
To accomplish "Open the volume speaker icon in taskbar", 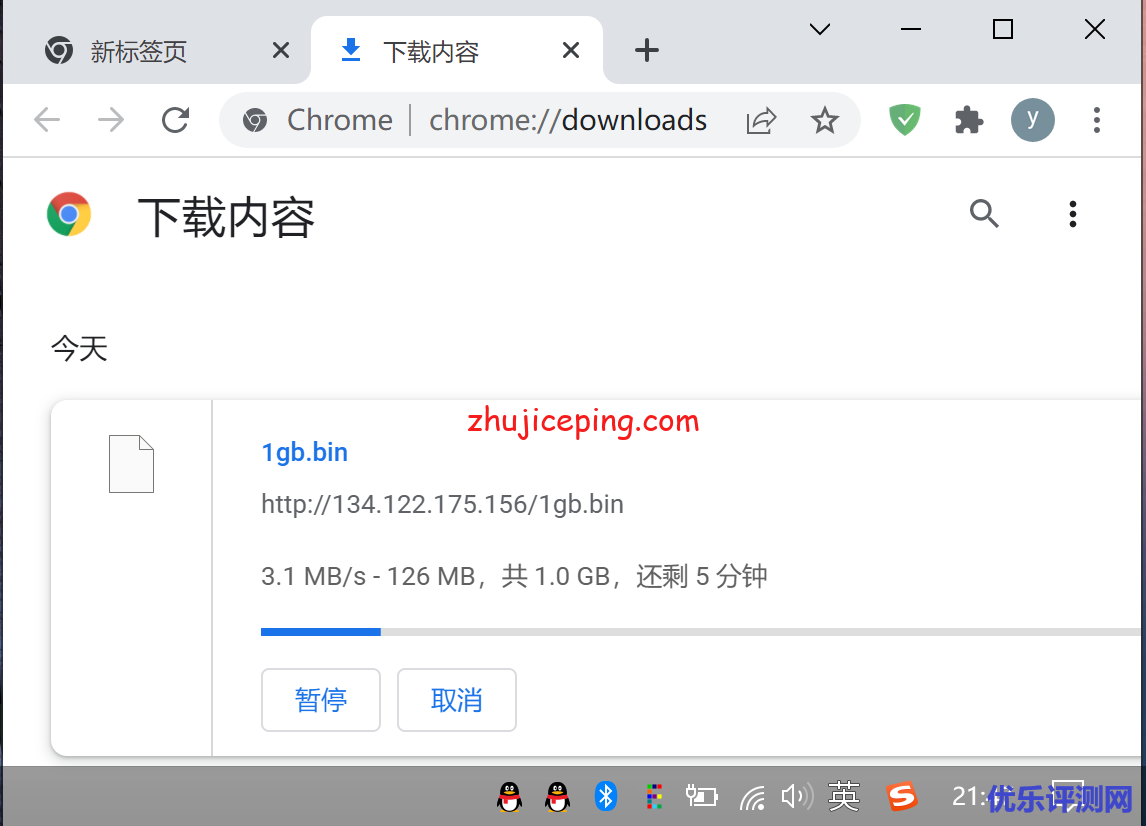I will [x=795, y=796].
